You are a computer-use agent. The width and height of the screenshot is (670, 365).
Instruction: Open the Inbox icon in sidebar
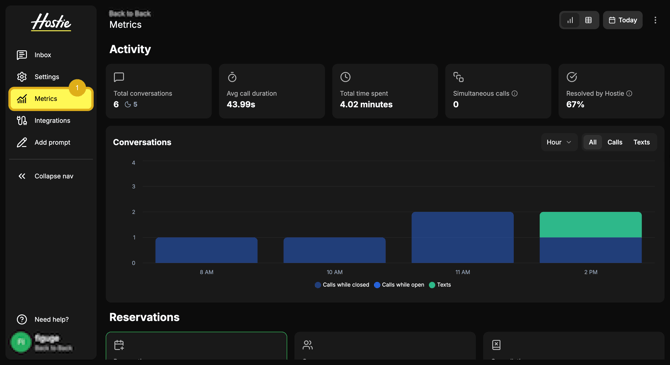tap(22, 55)
